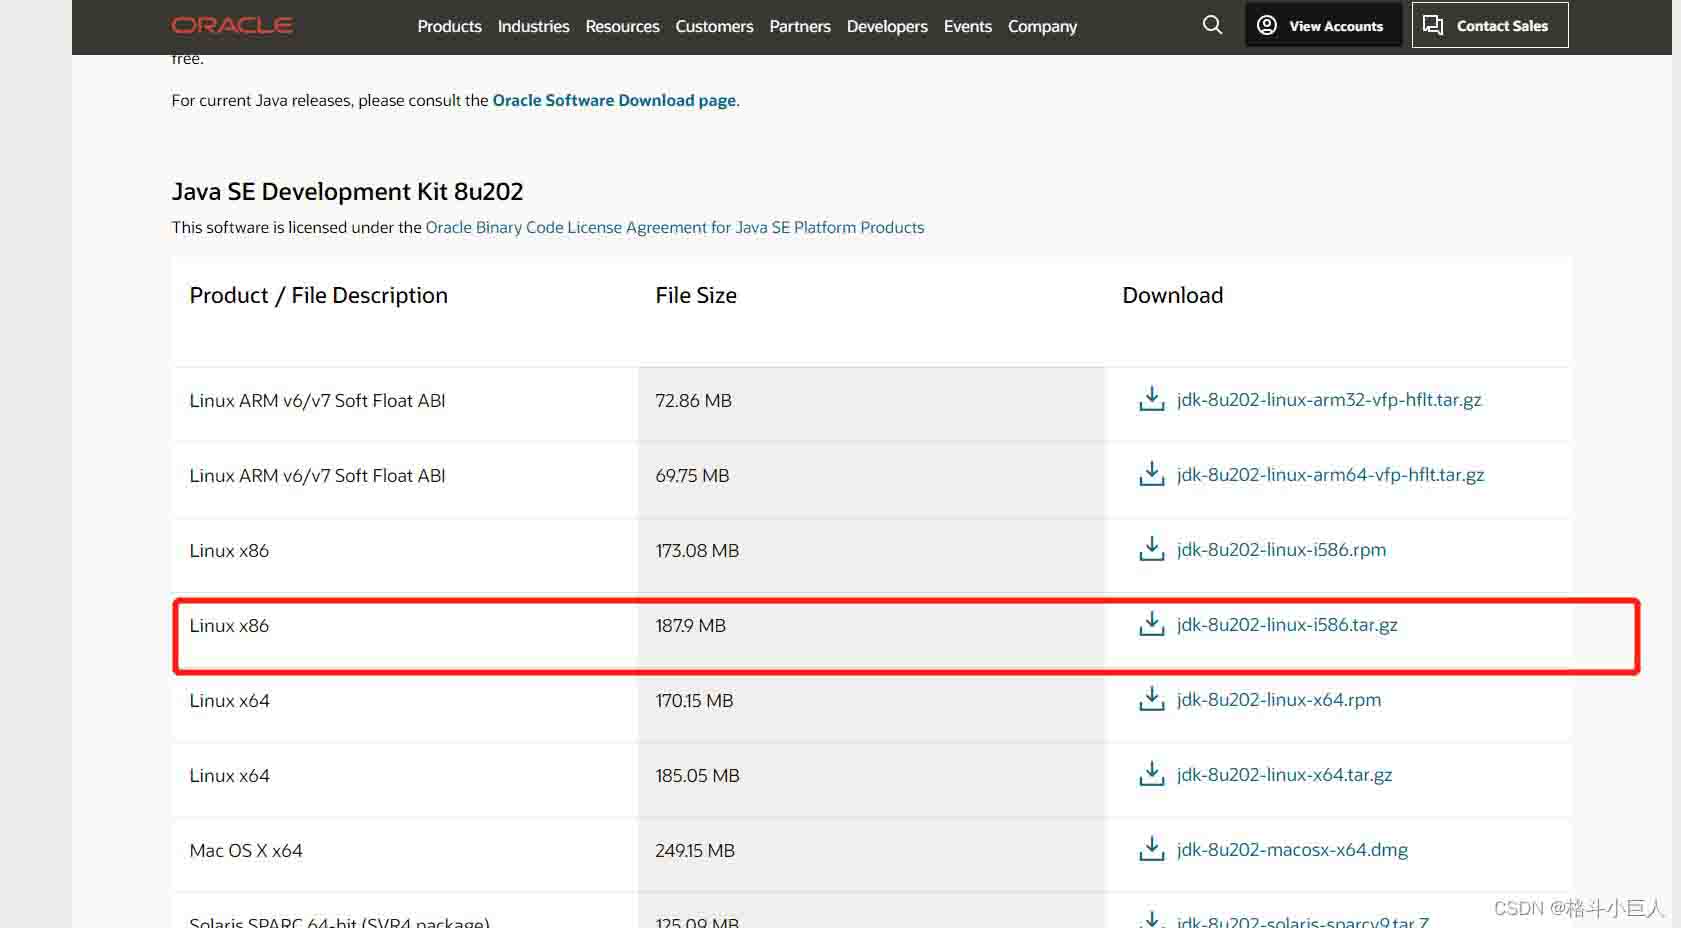Open the search magnifier icon

pyautogui.click(x=1212, y=25)
